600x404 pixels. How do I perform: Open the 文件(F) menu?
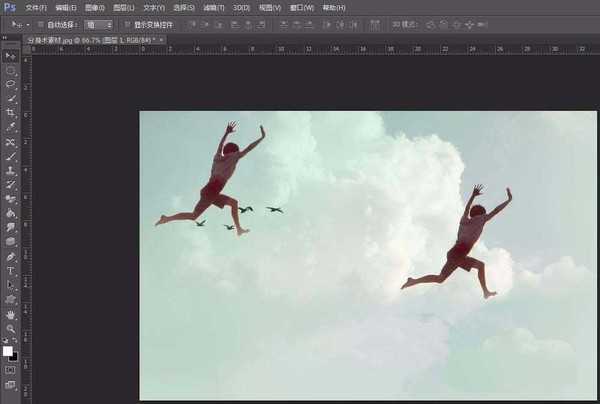click(36, 7)
